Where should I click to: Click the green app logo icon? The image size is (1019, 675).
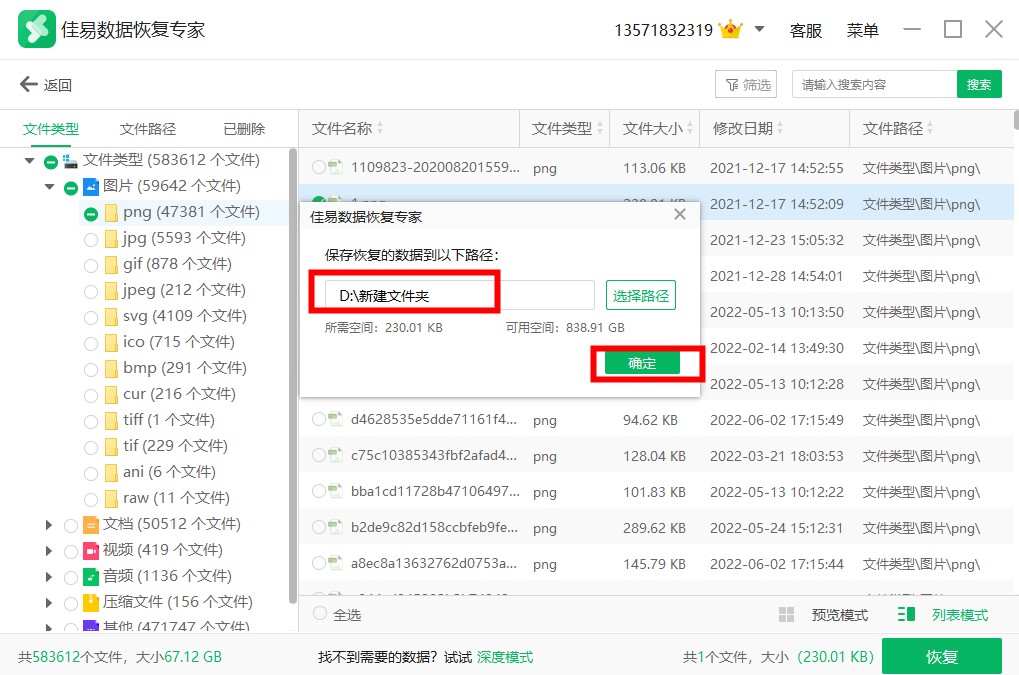coord(36,29)
